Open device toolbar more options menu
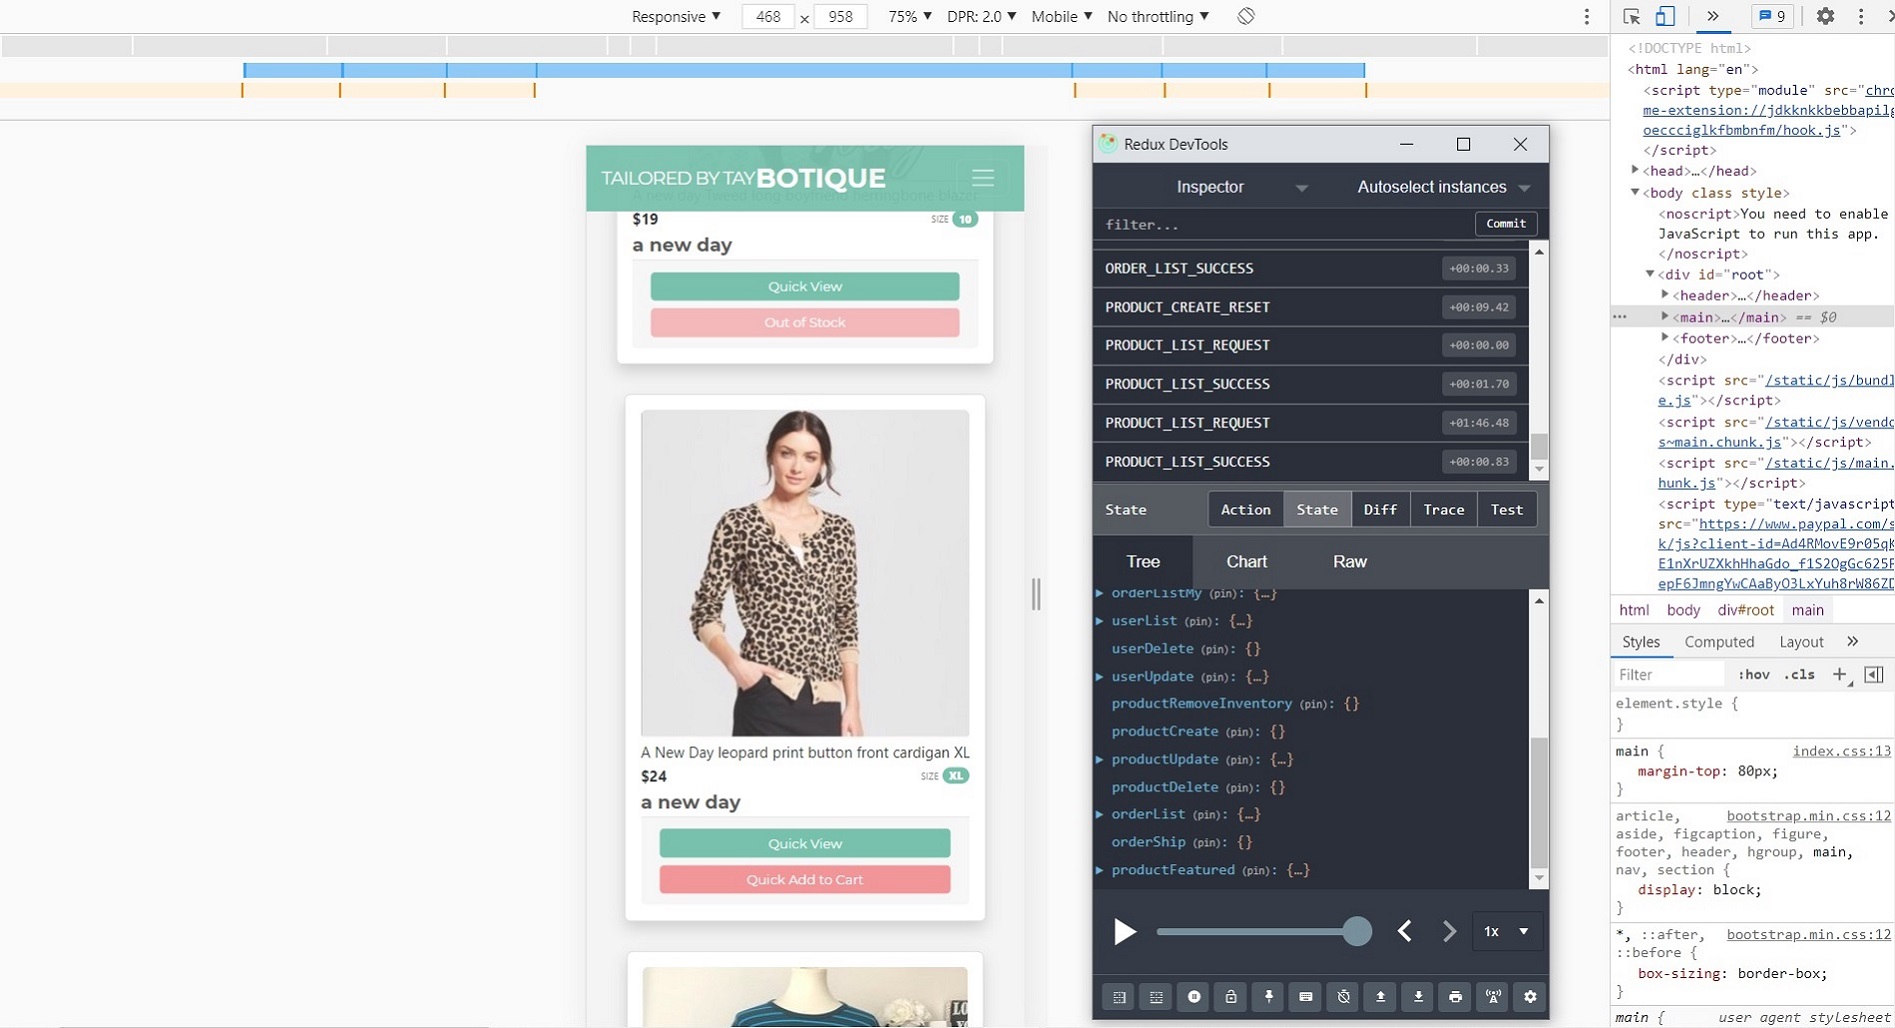 point(1586,17)
